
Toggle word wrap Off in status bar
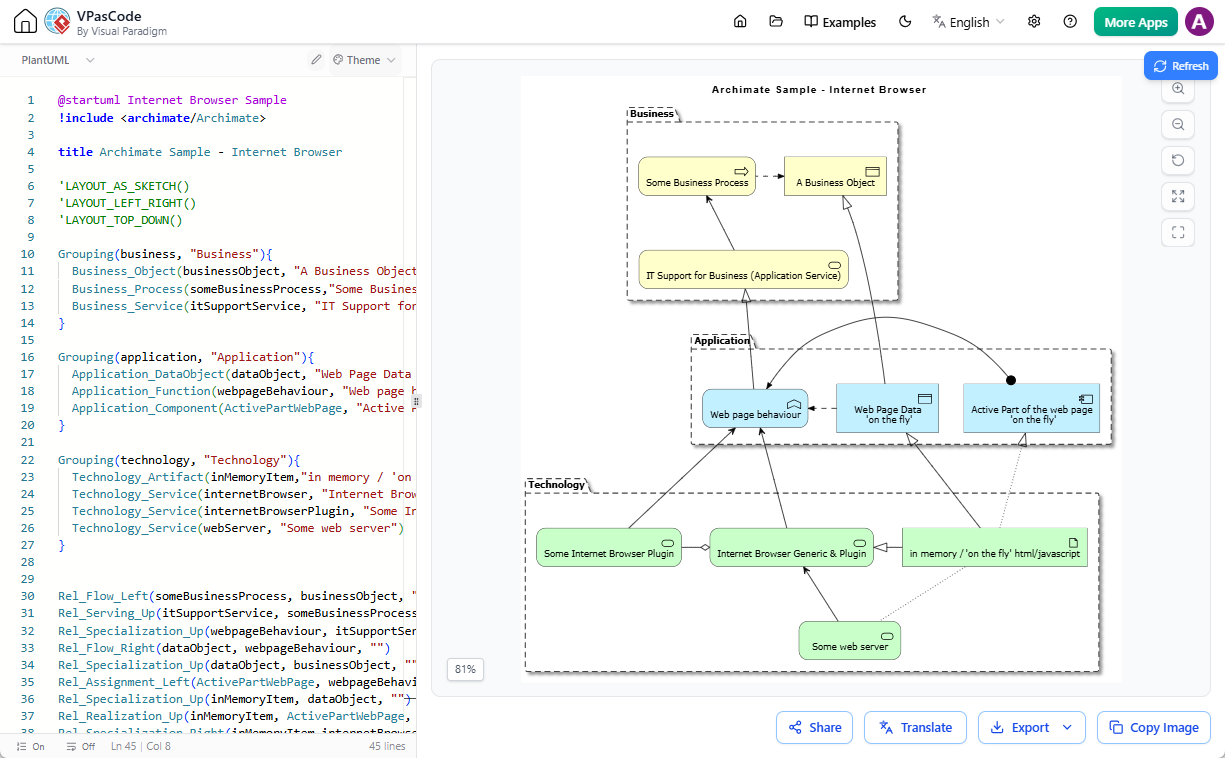point(80,746)
